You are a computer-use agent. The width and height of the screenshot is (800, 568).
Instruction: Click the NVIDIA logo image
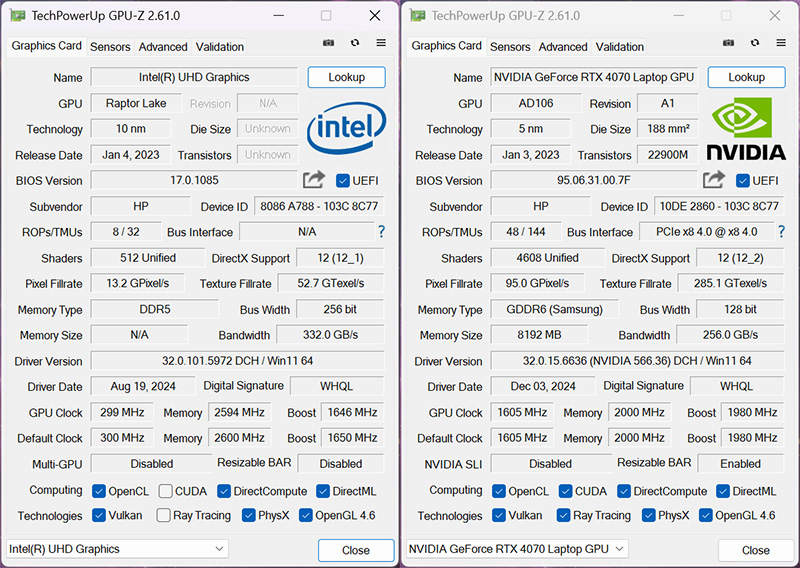coord(746,129)
